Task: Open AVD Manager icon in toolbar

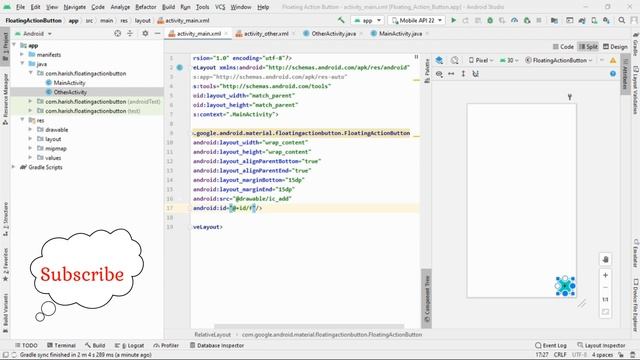Action: coord(594,20)
